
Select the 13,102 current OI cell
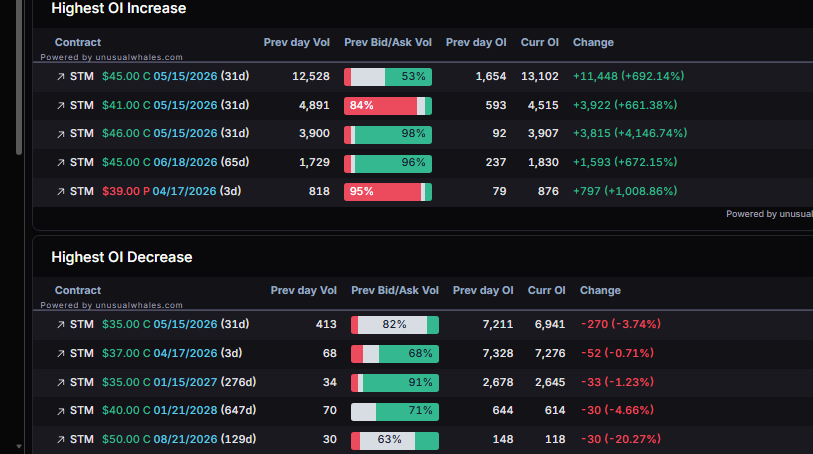point(540,76)
